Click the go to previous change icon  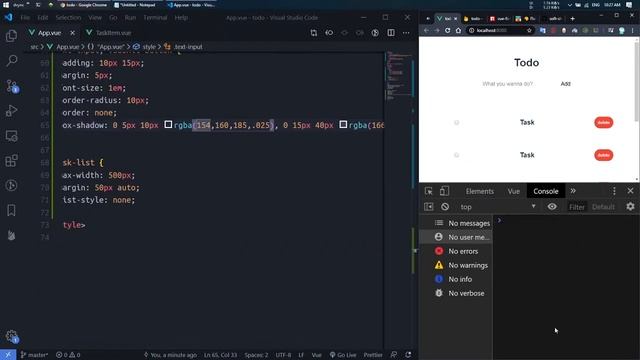[329, 33]
